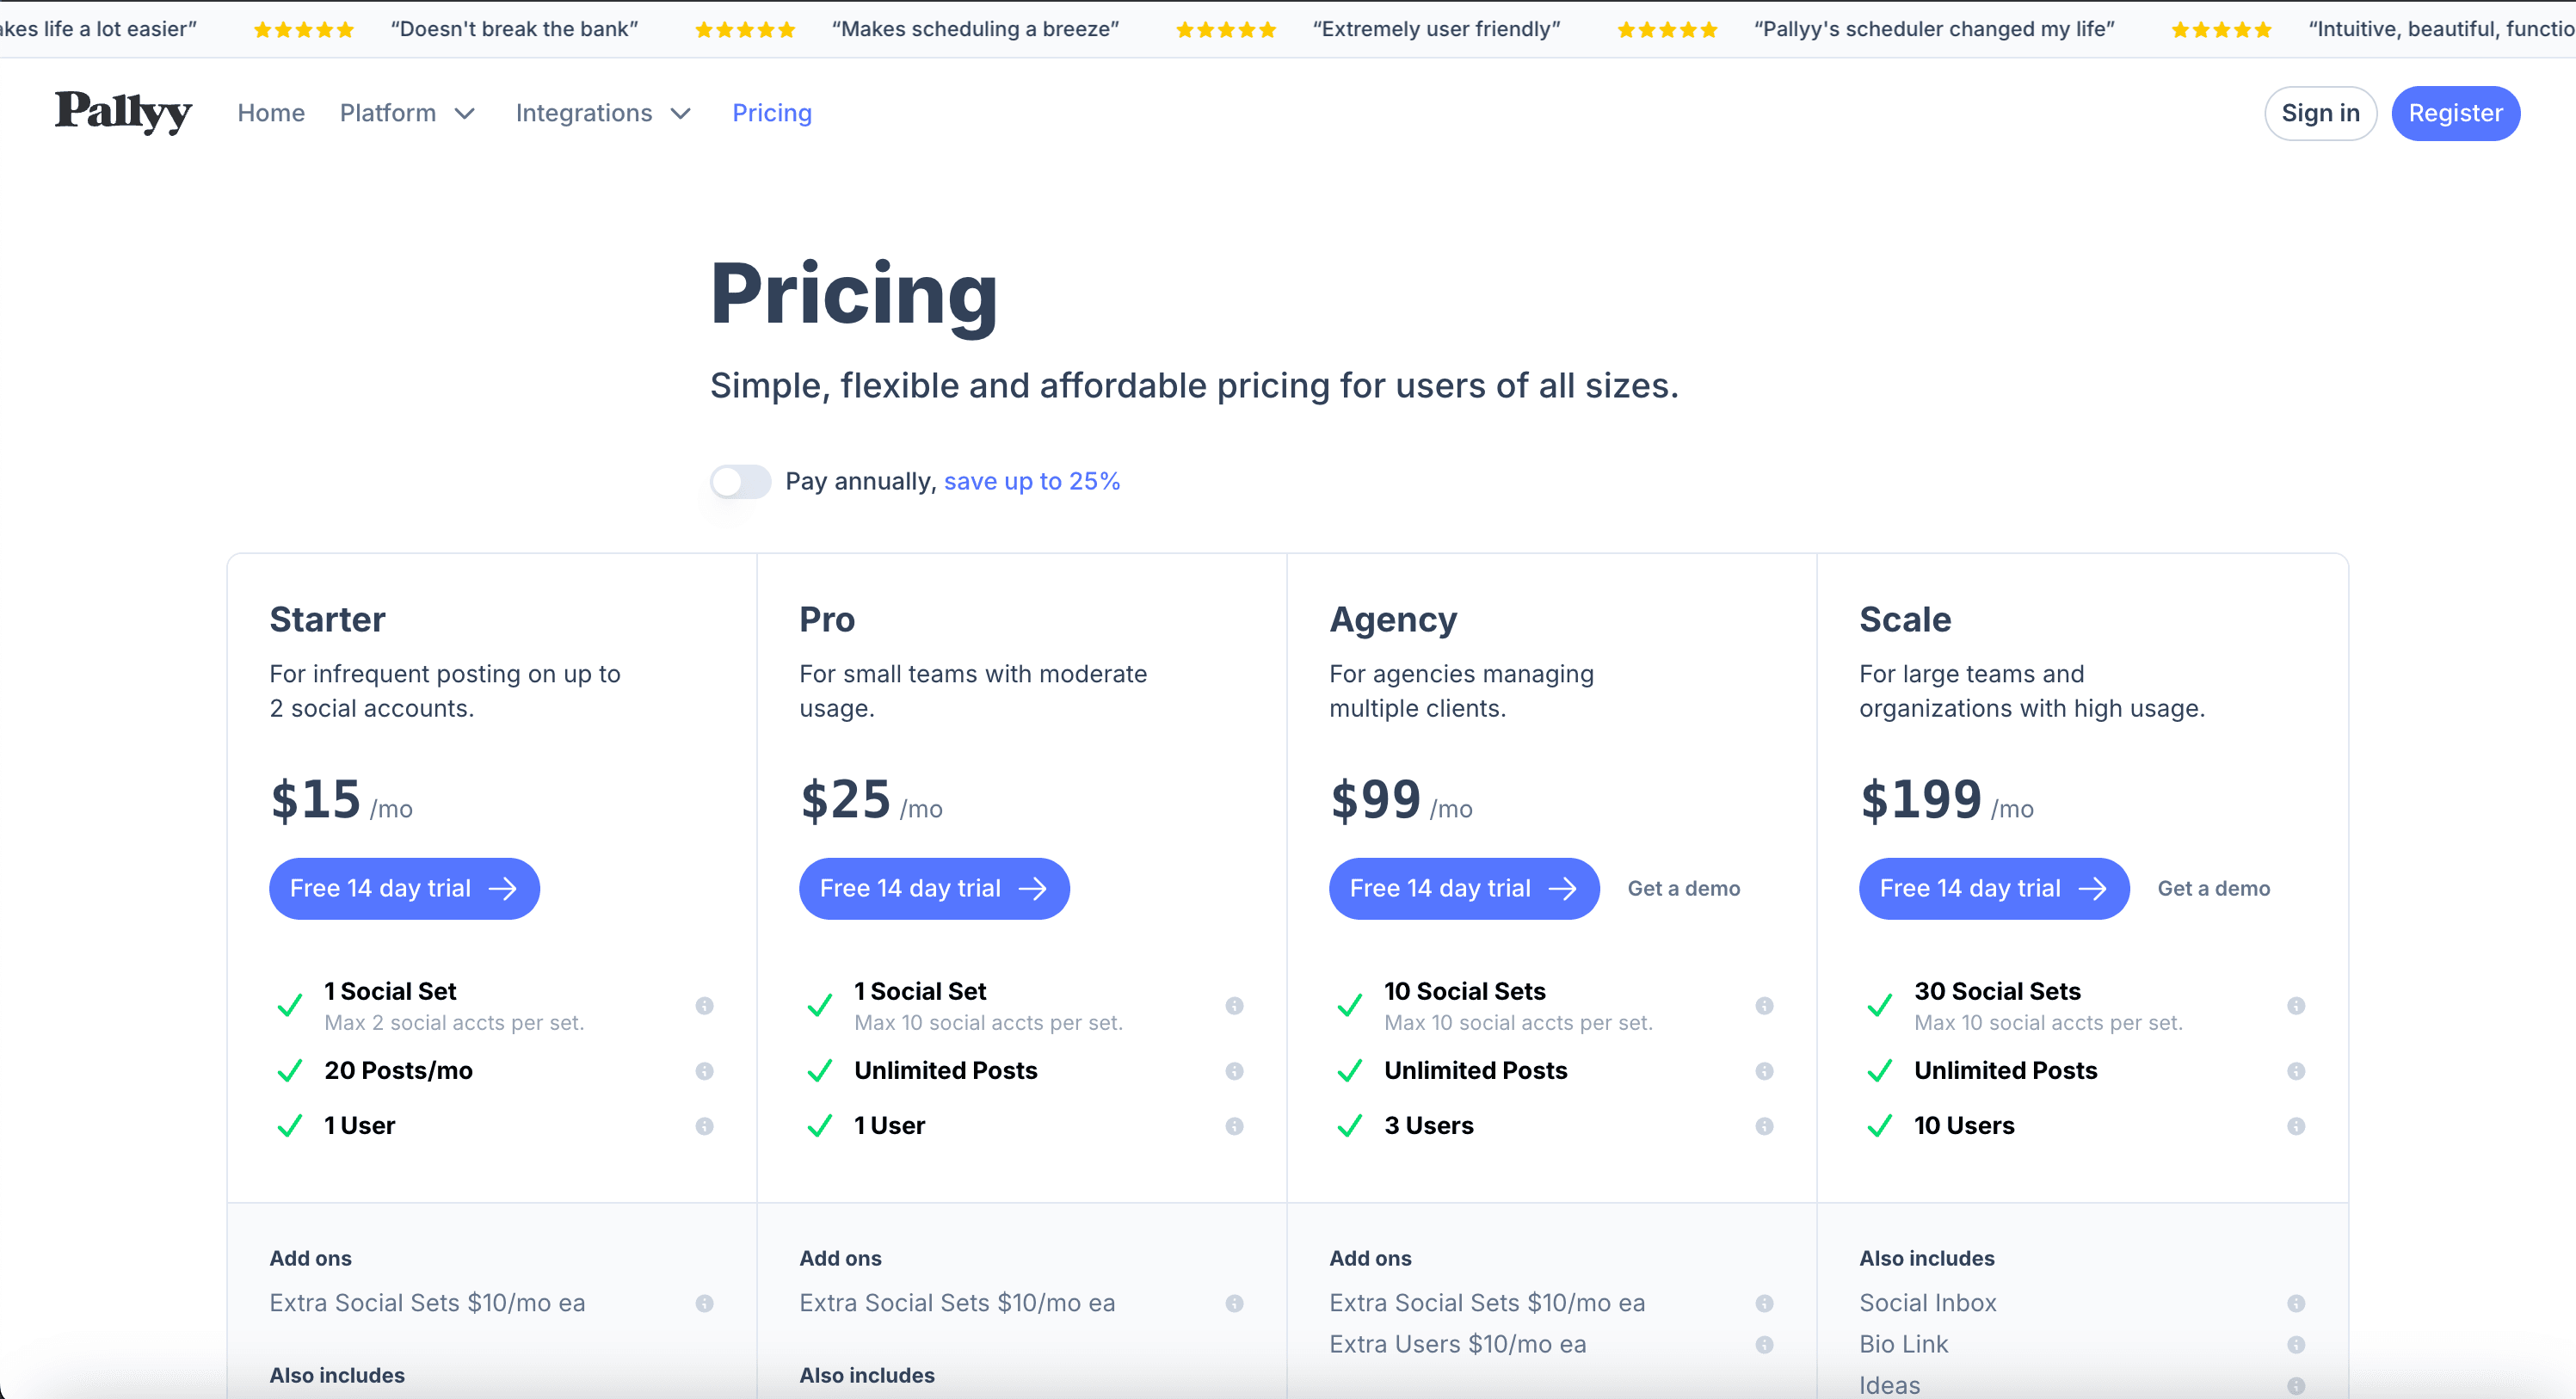Open info icon for Pro Unlimited Posts

(1235, 1071)
